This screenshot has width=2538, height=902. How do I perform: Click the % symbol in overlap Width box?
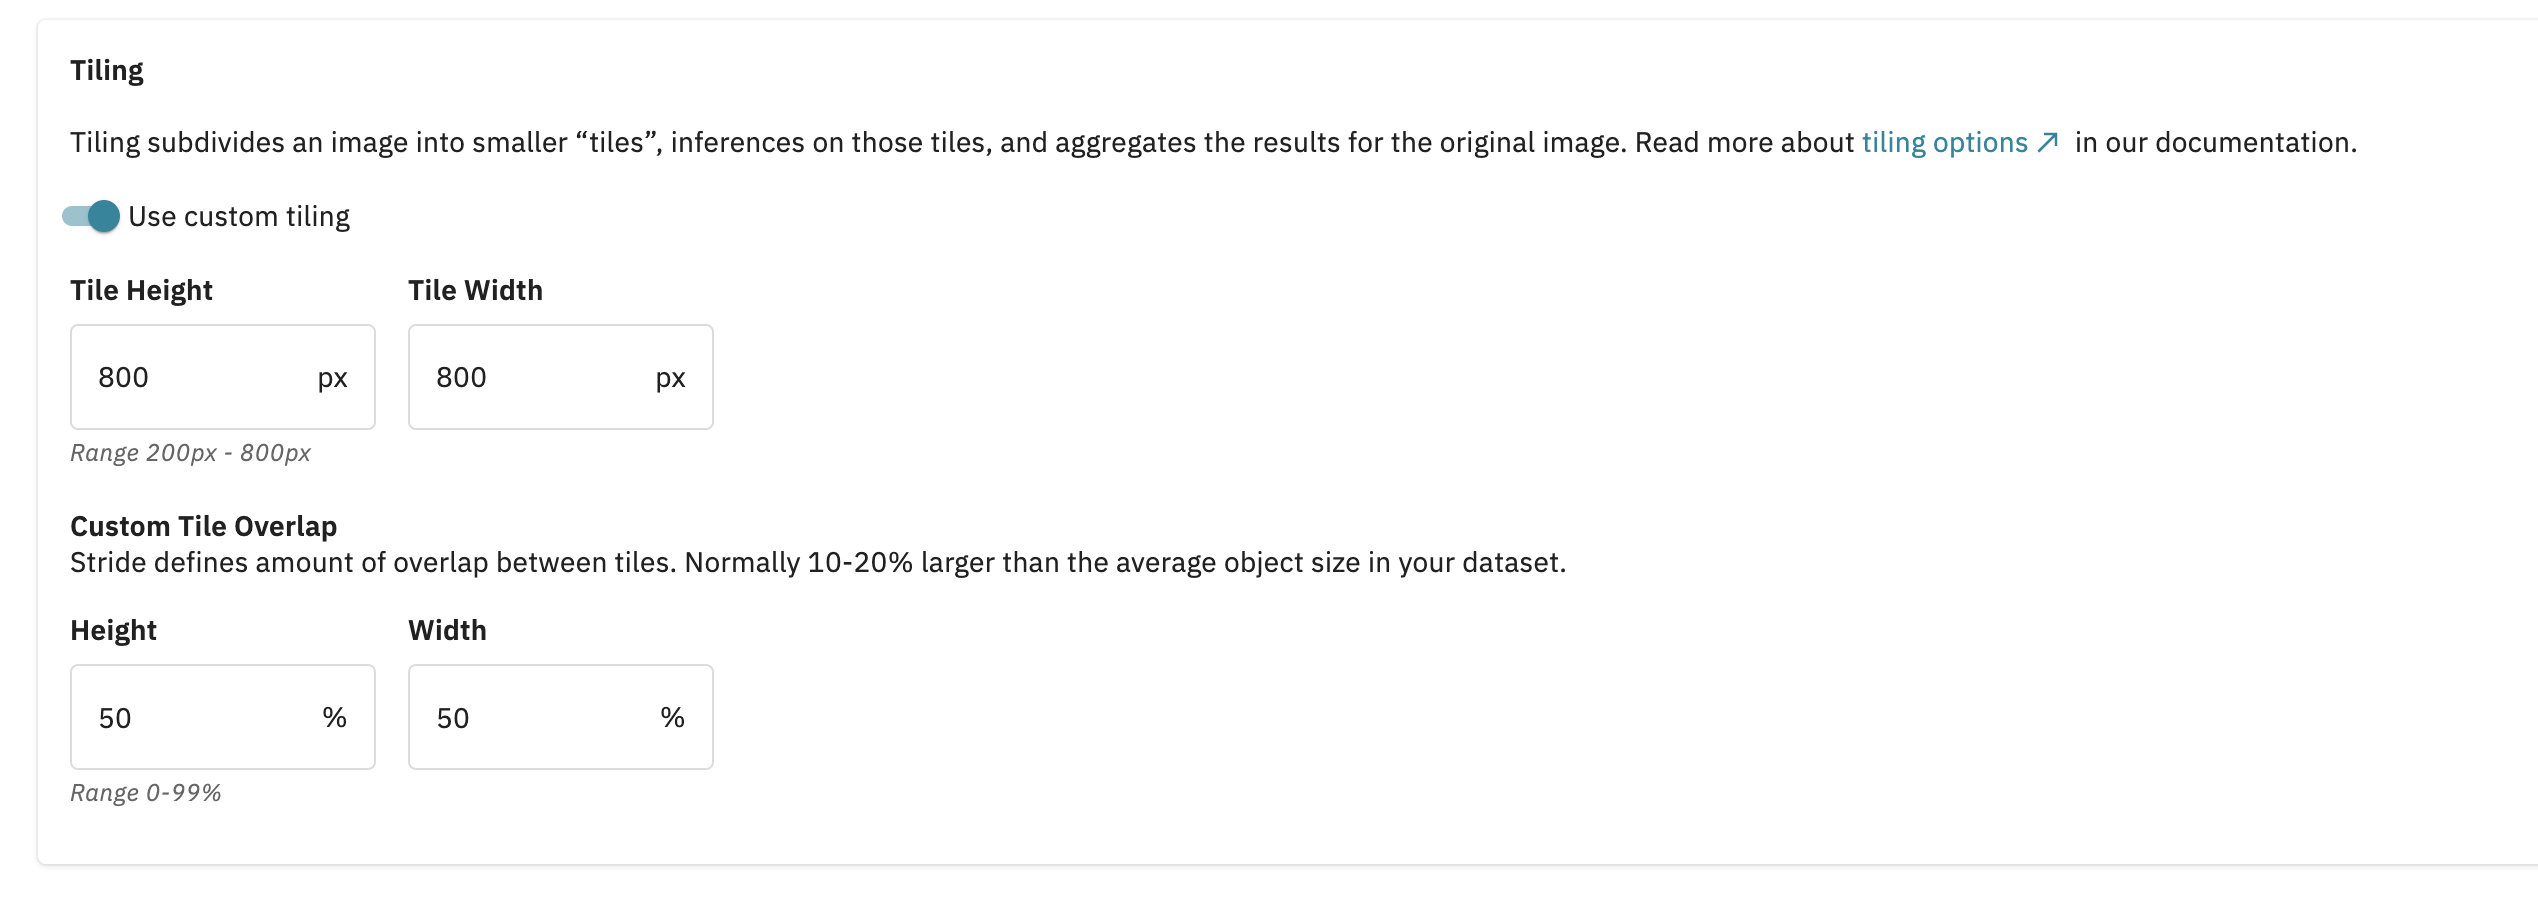pos(672,717)
